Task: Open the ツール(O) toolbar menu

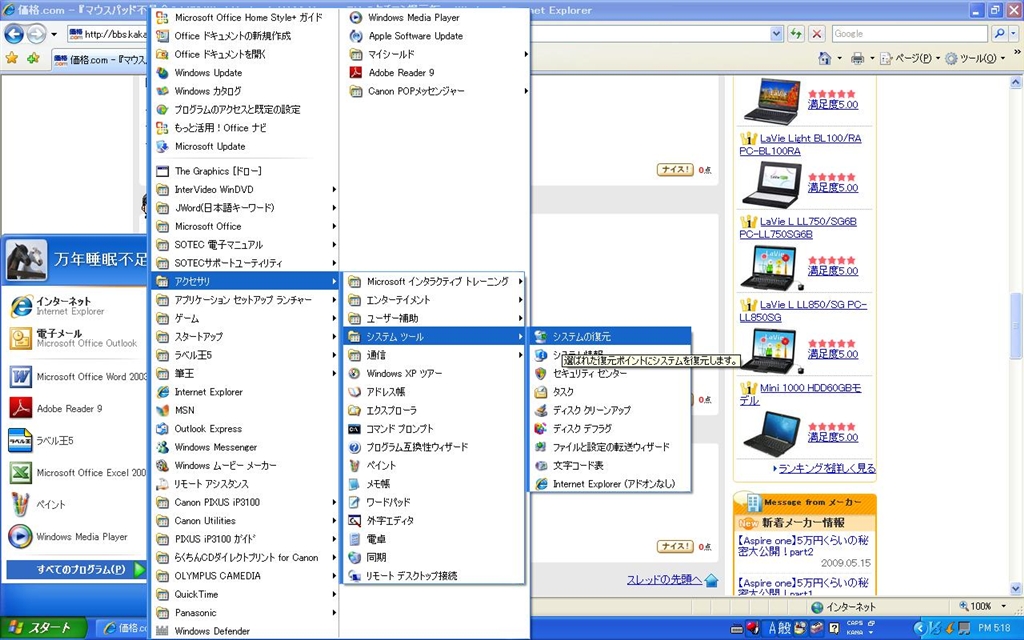Action: 975,59
